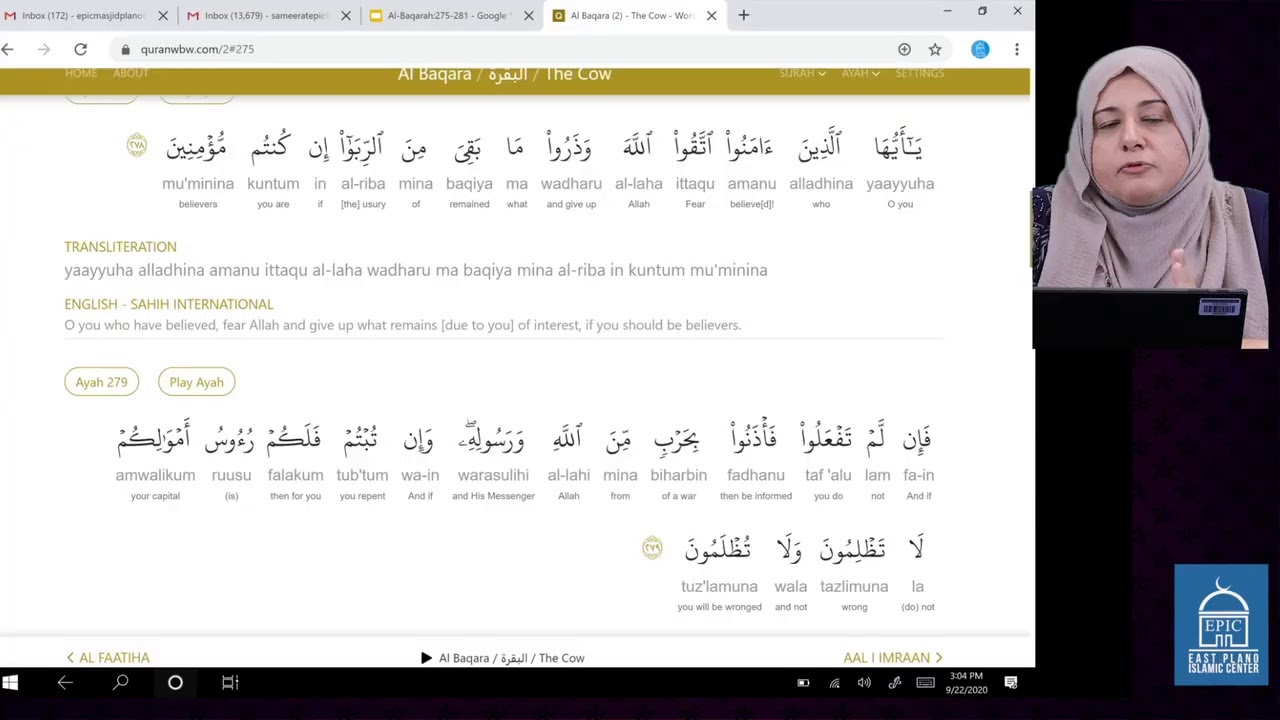Open the Windows Start menu
This screenshot has height=720, width=1280.
pyautogui.click(x=10, y=682)
